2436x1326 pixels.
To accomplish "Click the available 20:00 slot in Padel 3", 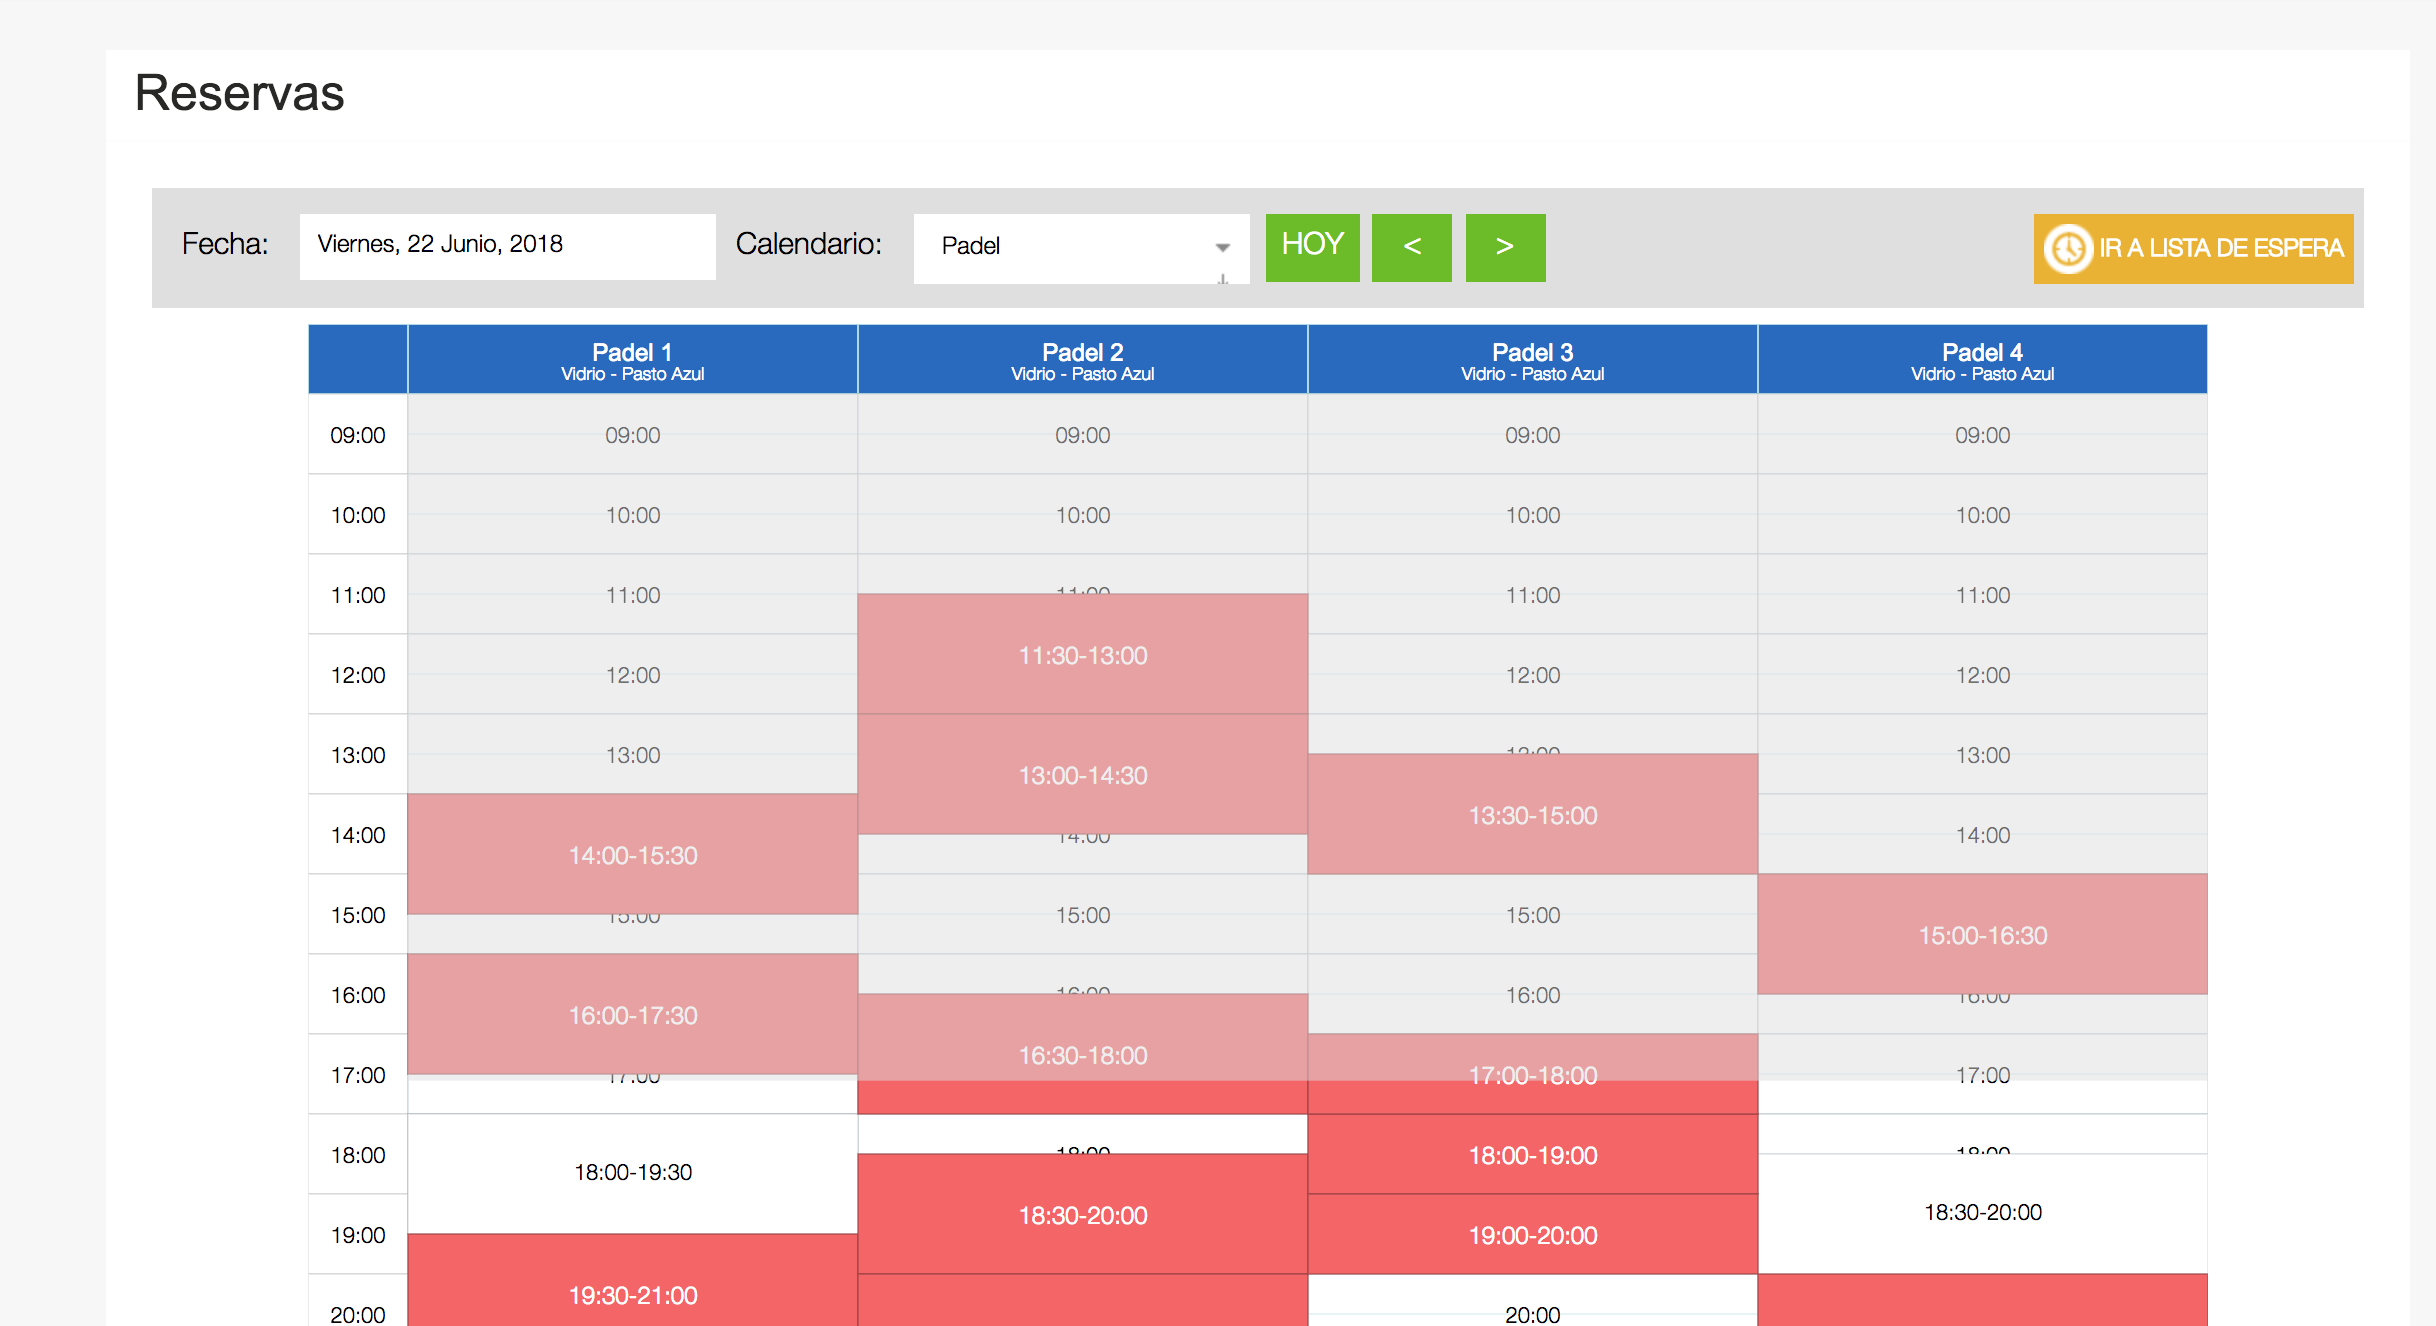I will [1532, 1312].
